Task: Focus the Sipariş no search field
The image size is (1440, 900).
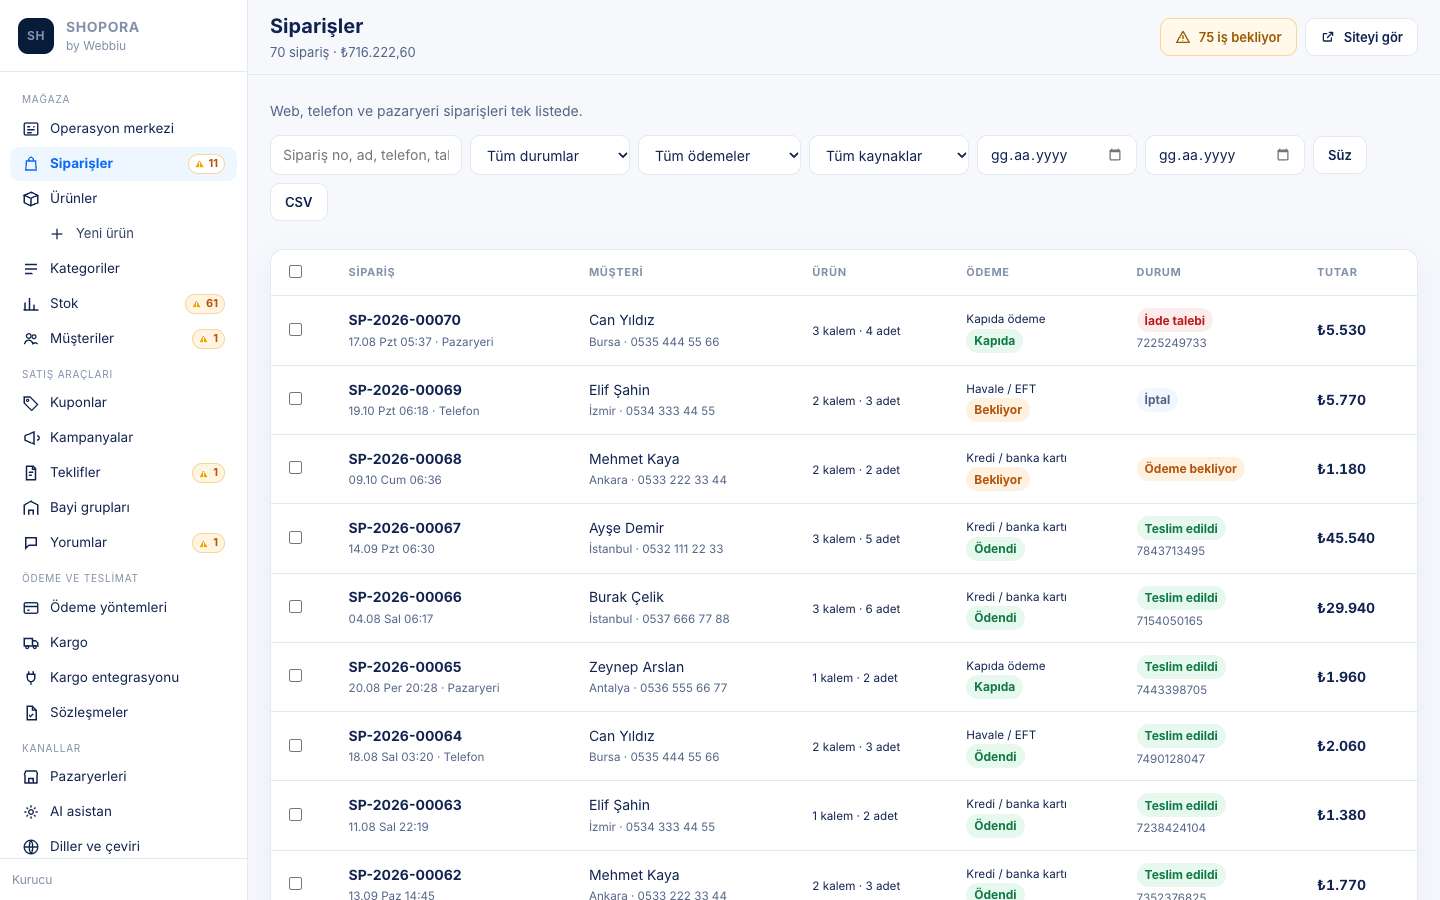Action: (x=366, y=155)
